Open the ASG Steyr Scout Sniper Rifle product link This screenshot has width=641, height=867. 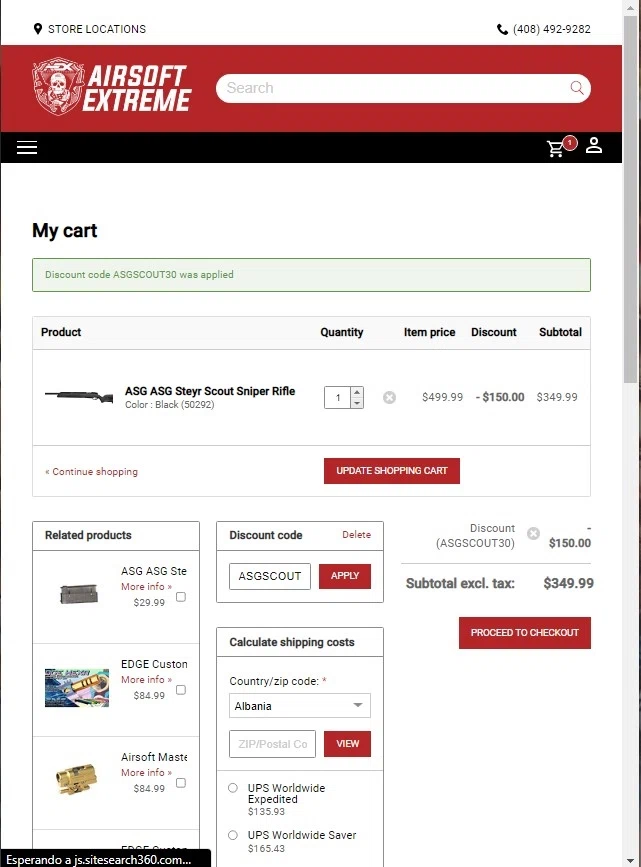(x=210, y=391)
